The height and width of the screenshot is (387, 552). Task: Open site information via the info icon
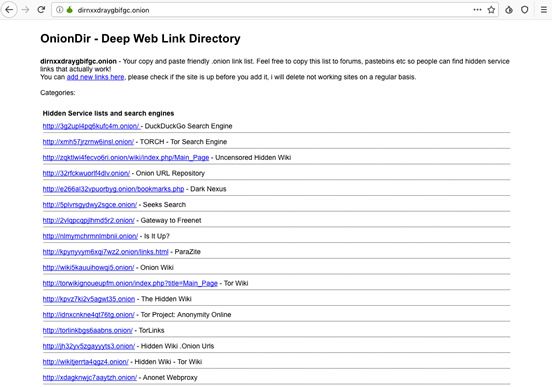tap(59, 10)
